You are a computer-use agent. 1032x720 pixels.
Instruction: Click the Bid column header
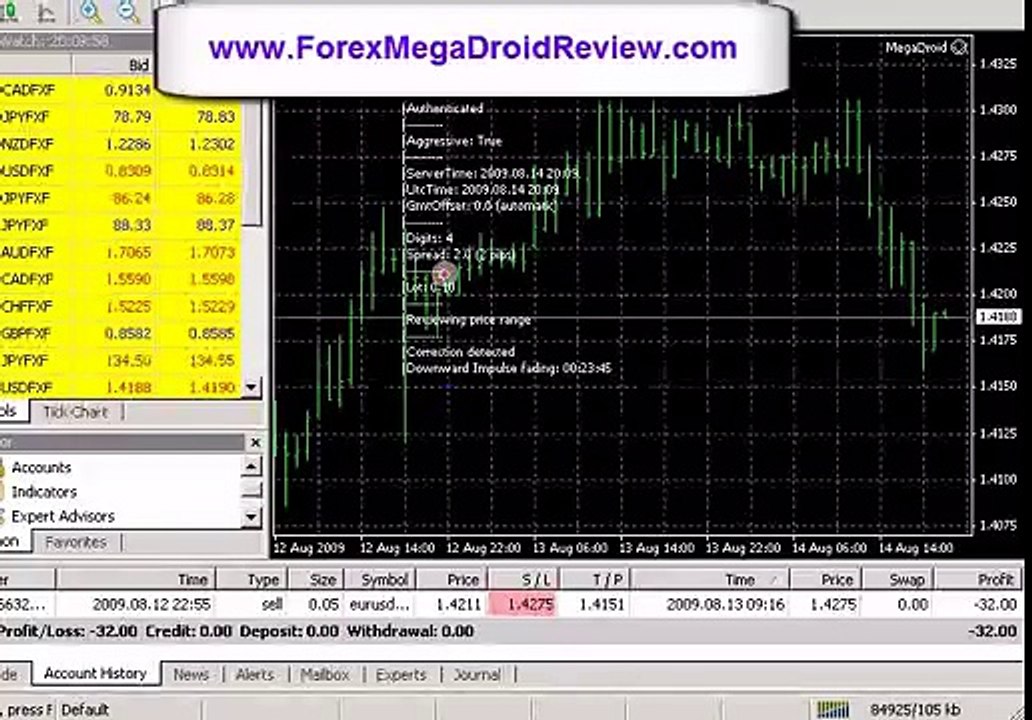pos(113,64)
